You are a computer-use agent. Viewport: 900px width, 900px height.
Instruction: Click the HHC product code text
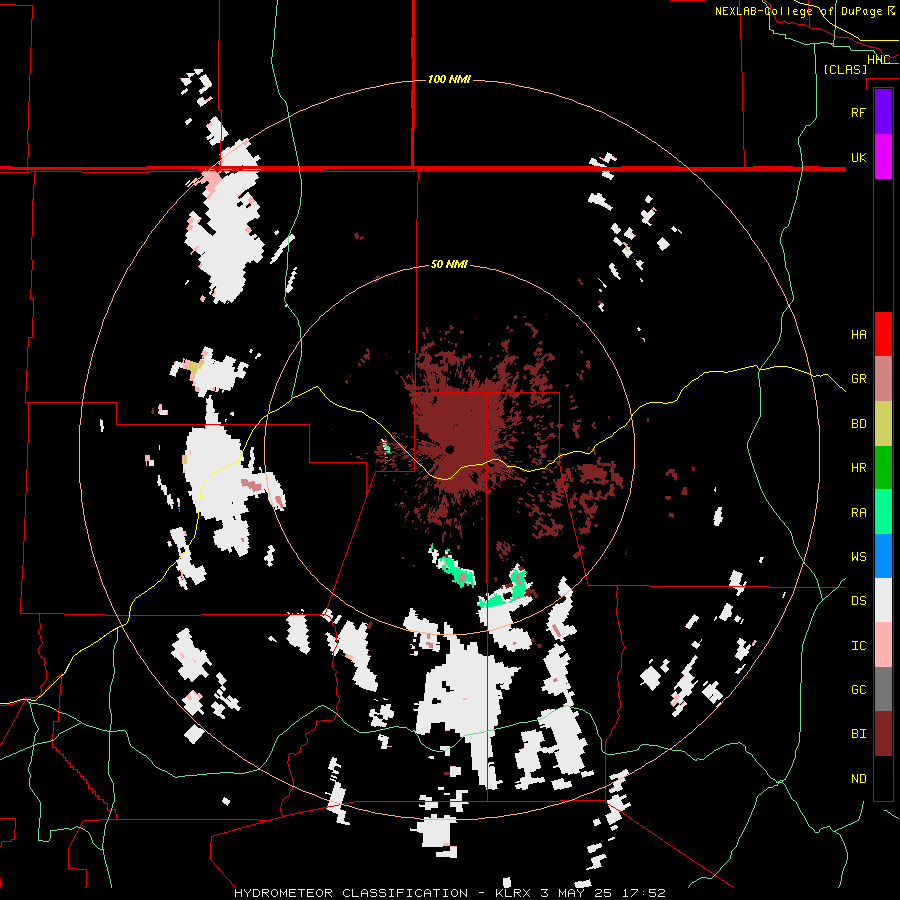[x=878, y=60]
